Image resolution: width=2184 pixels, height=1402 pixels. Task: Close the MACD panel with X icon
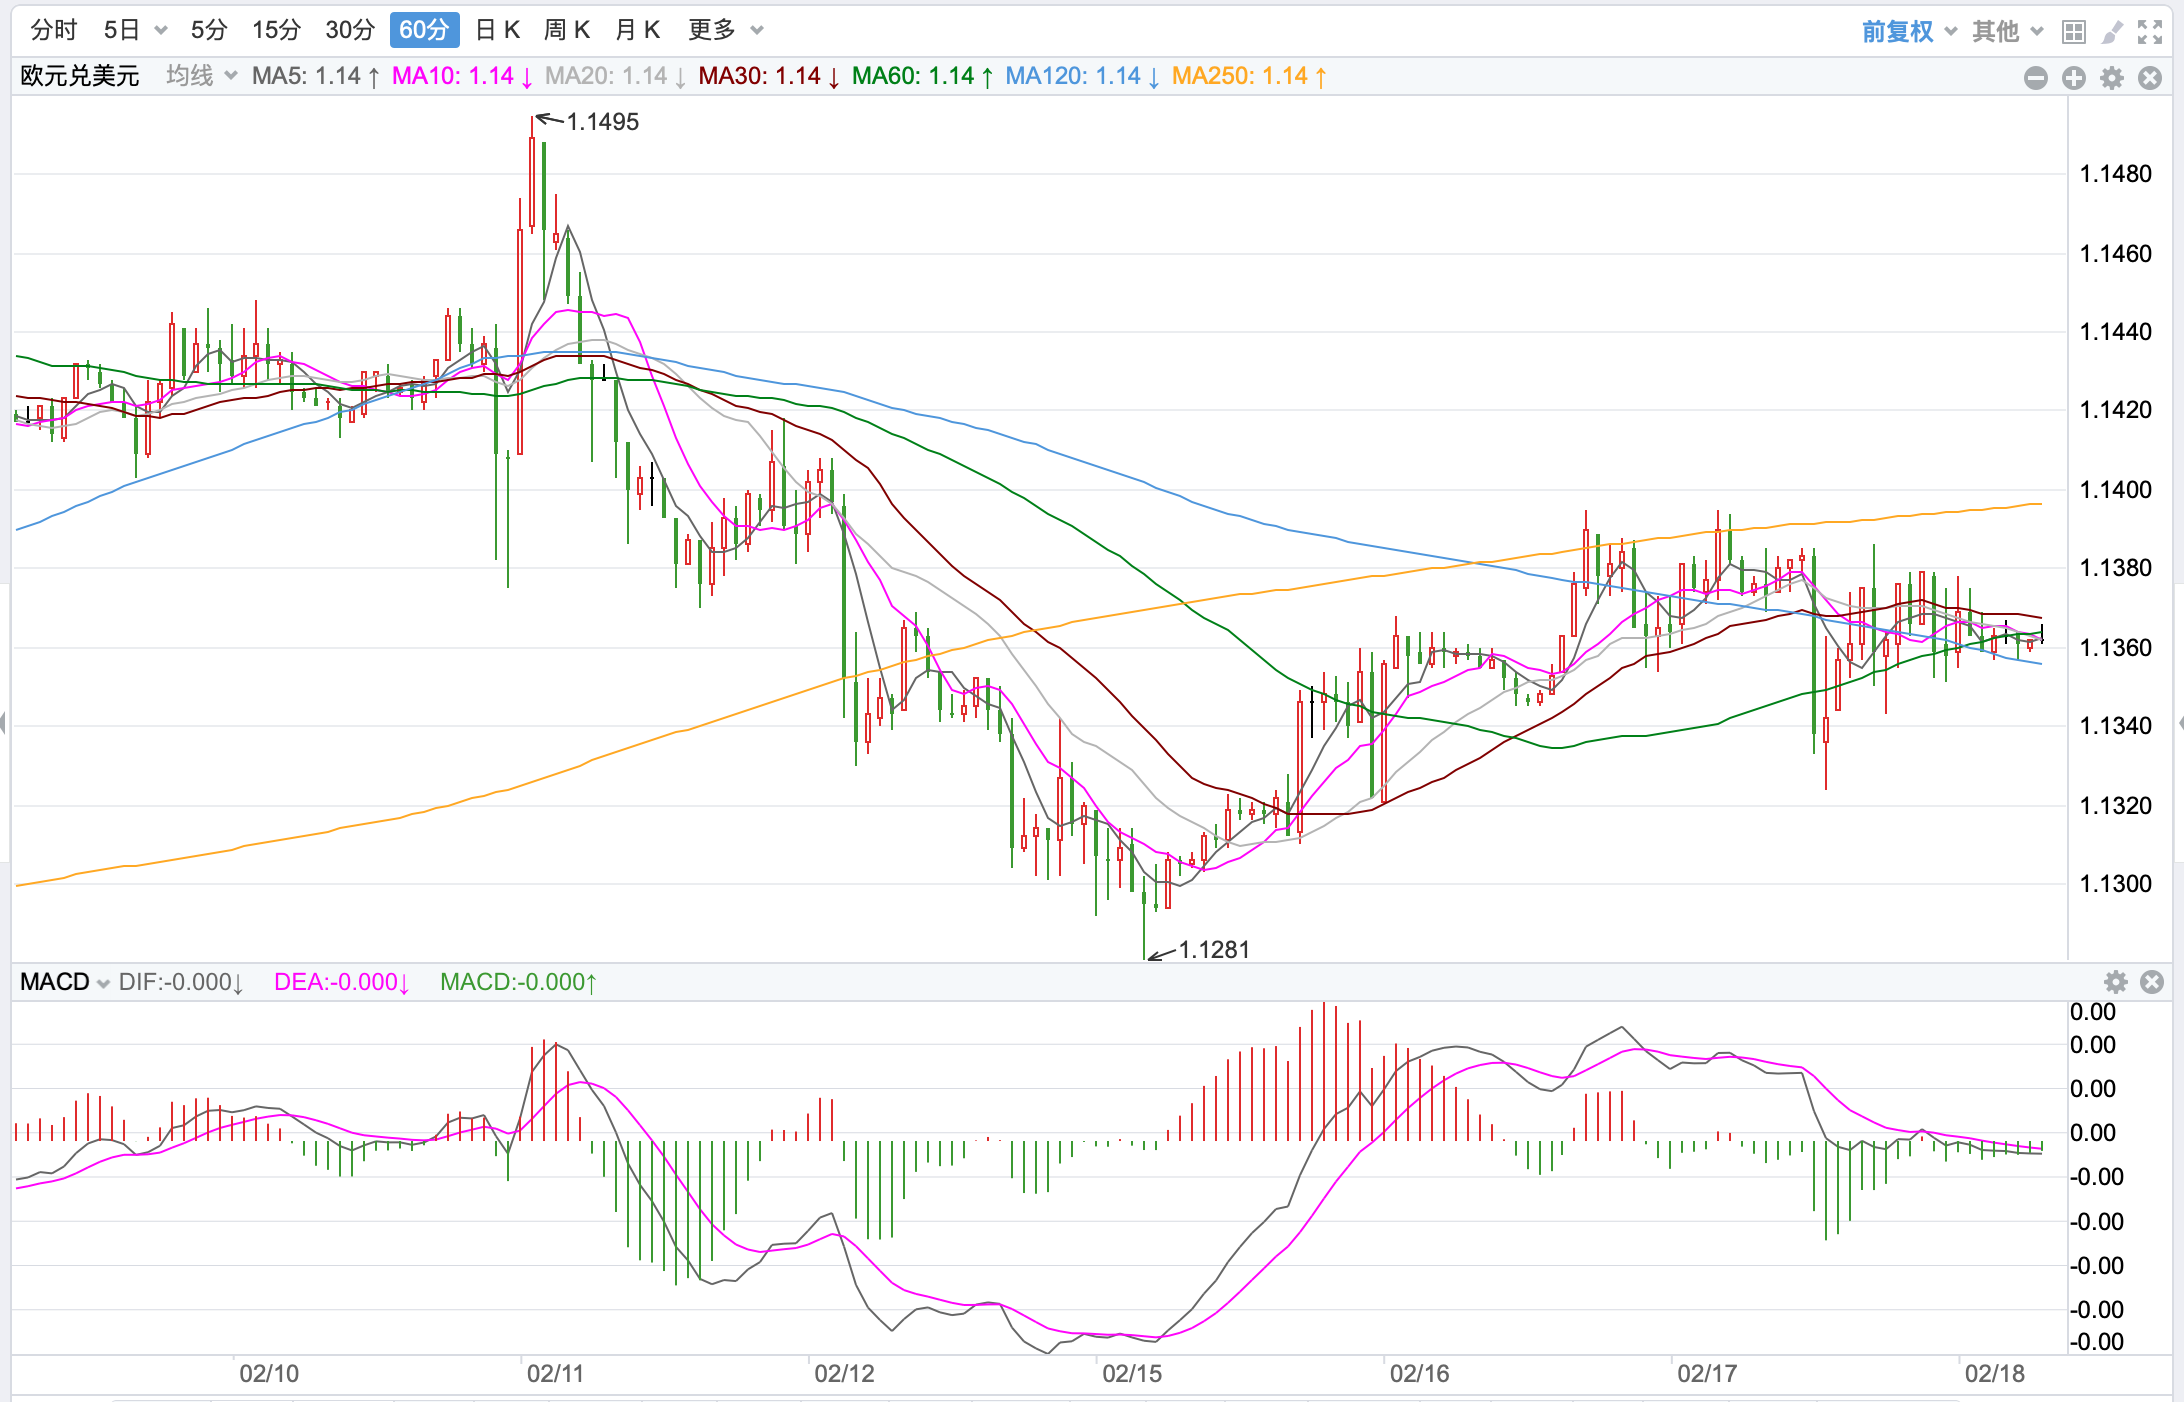tap(2152, 982)
